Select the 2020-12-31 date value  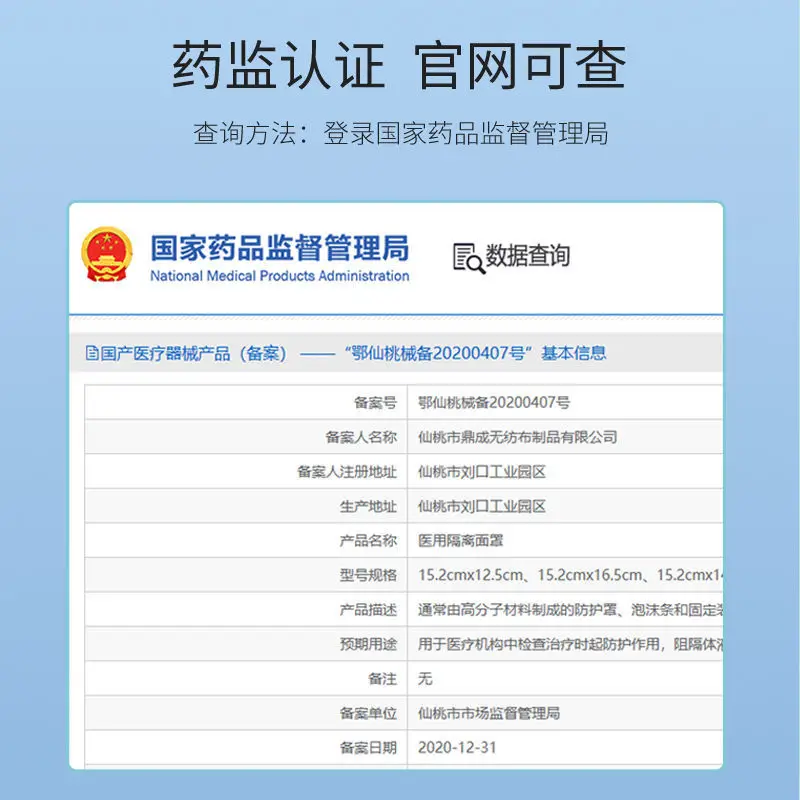point(457,748)
